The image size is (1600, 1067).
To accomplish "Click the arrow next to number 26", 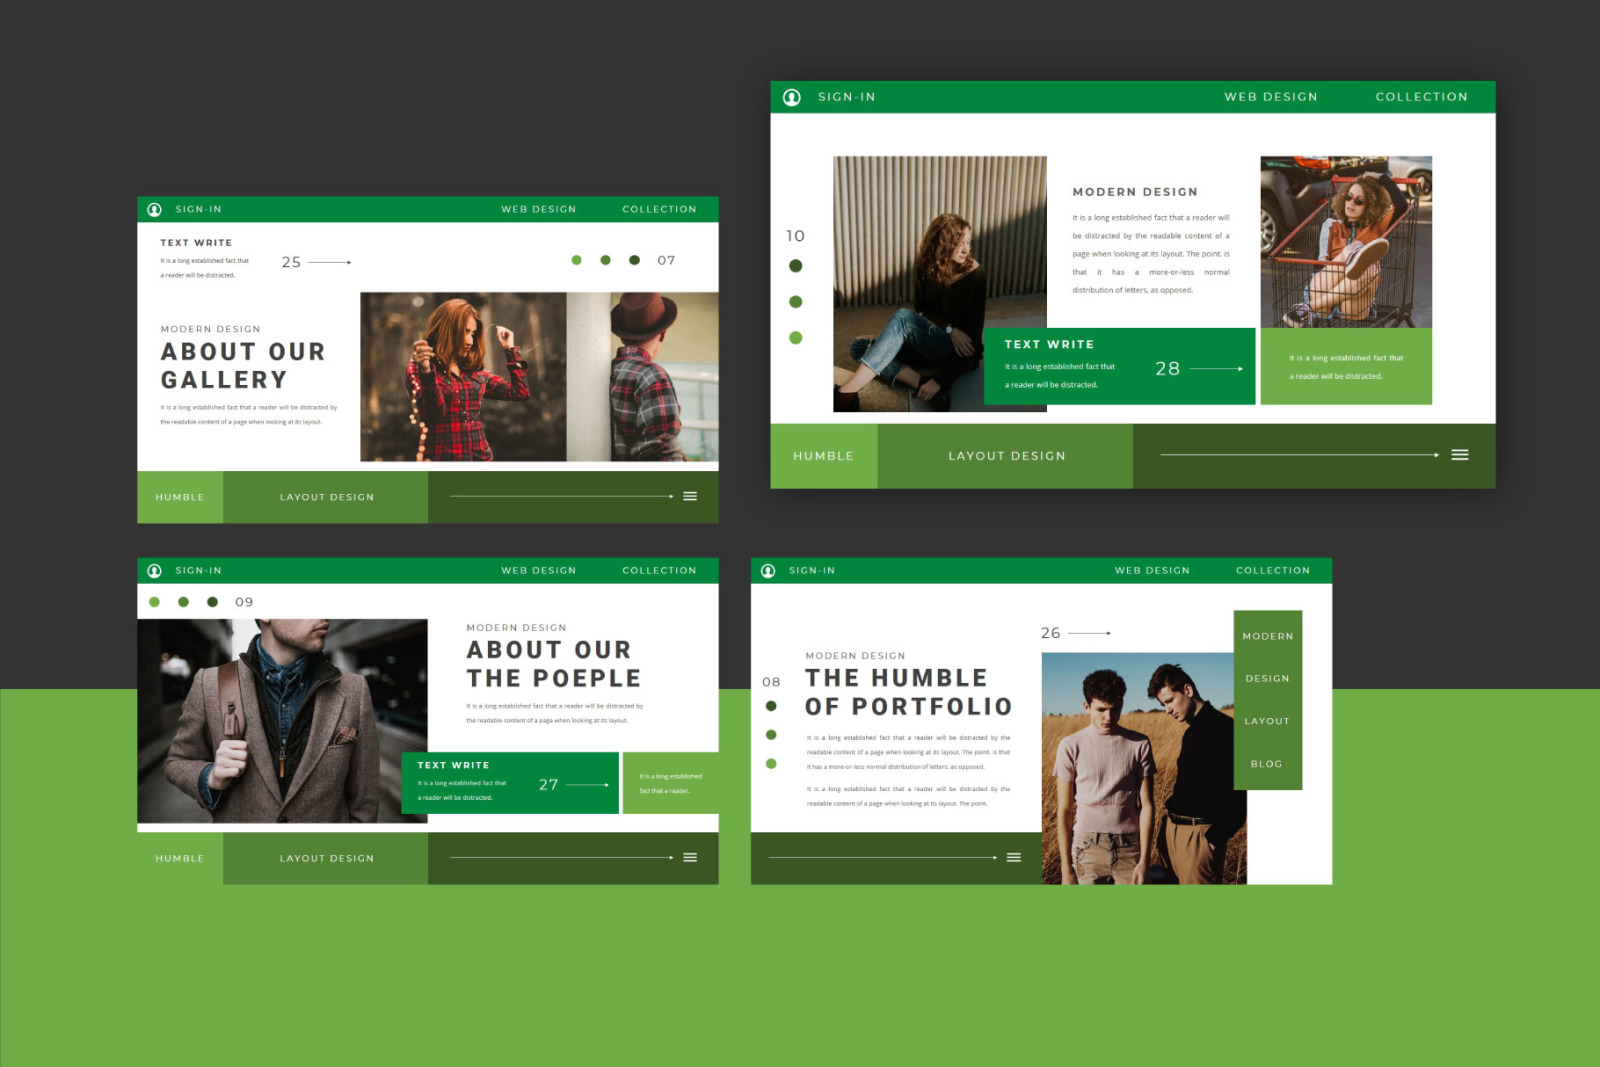I will tap(1089, 633).
